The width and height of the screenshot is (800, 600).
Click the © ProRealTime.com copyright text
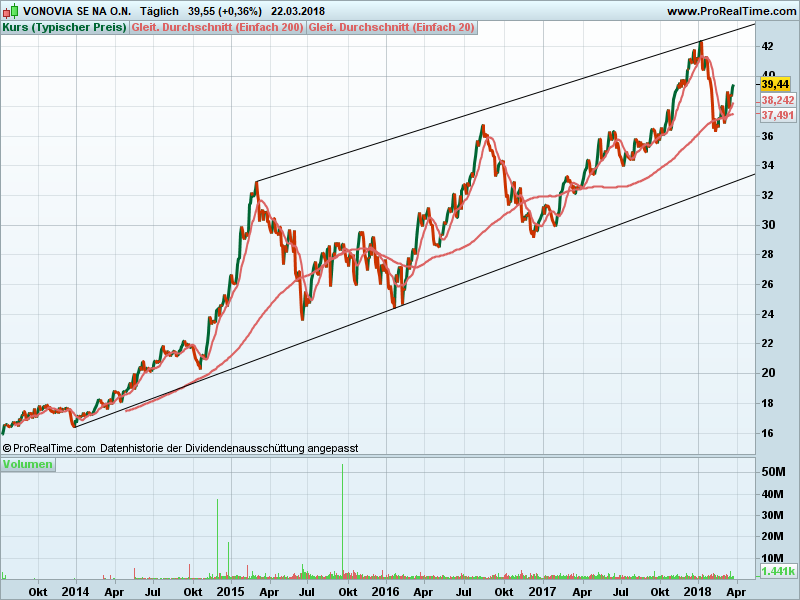(x=50, y=449)
